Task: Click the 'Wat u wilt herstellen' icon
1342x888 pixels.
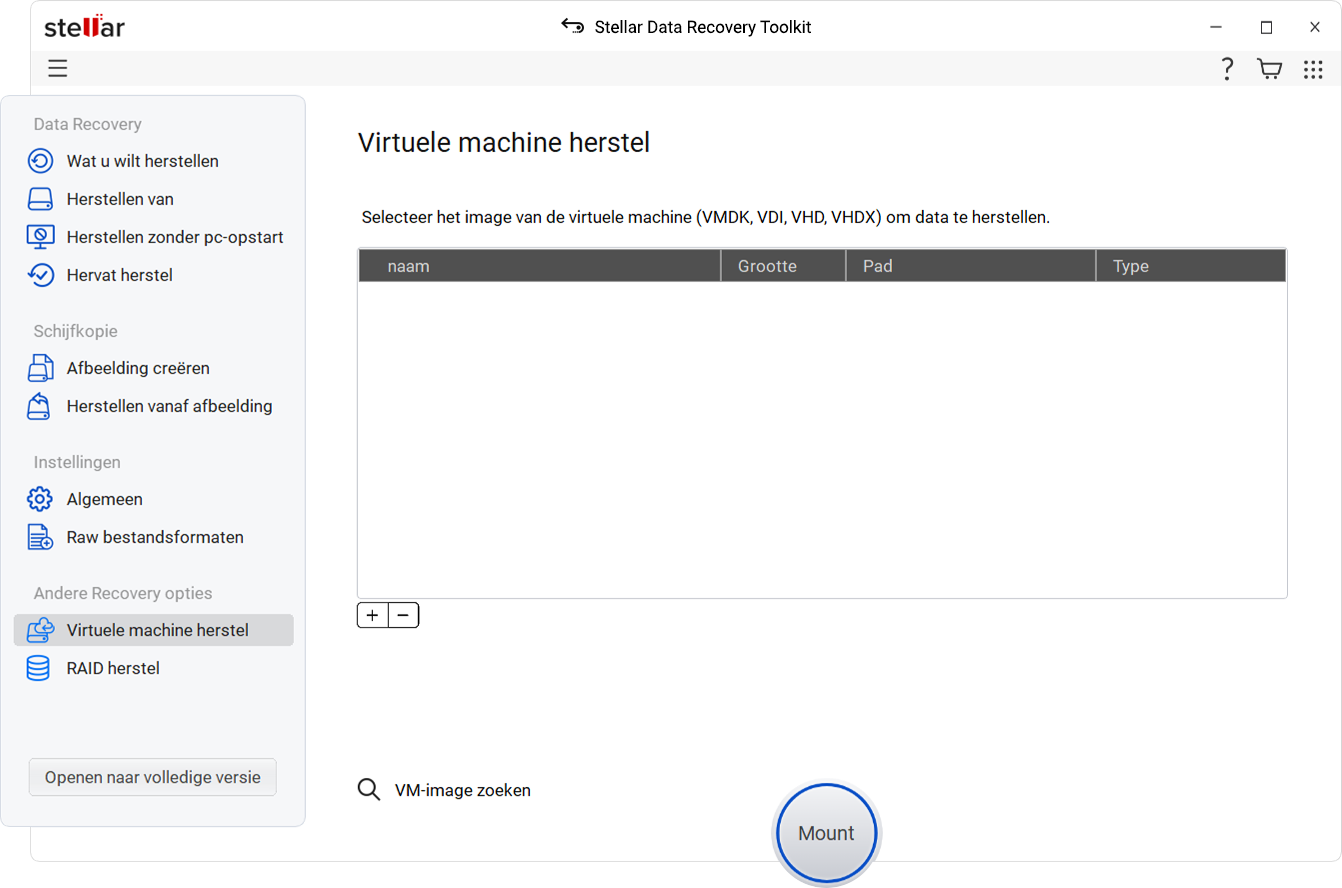Action: tap(40, 161)
